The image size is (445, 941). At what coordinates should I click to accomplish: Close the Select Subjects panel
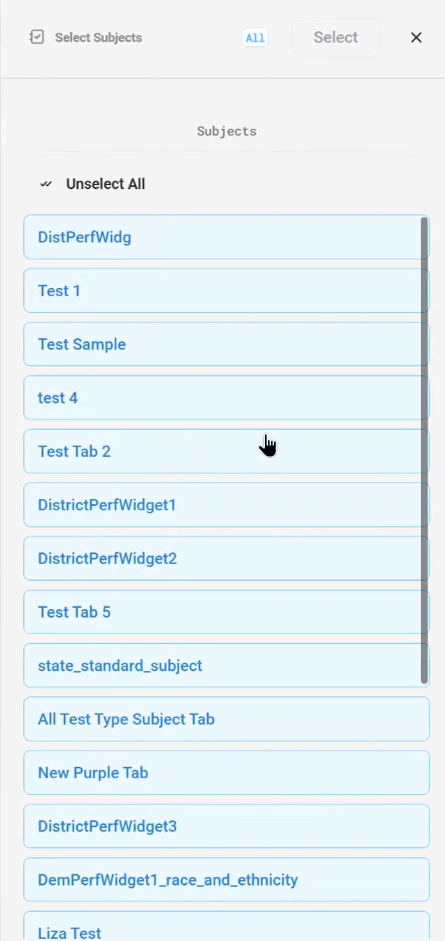pyautogui.click(x=416, y=37)
